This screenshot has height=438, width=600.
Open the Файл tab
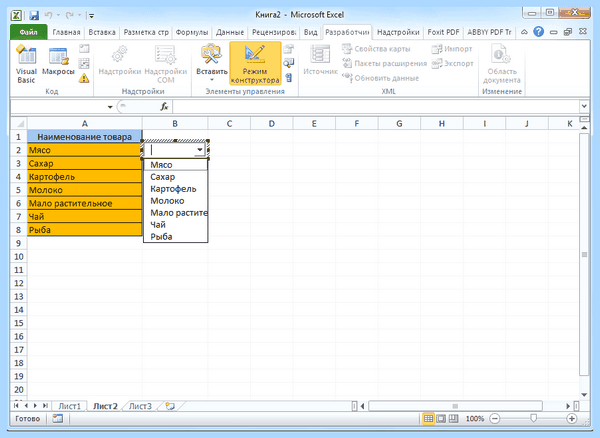pos(29,32)
